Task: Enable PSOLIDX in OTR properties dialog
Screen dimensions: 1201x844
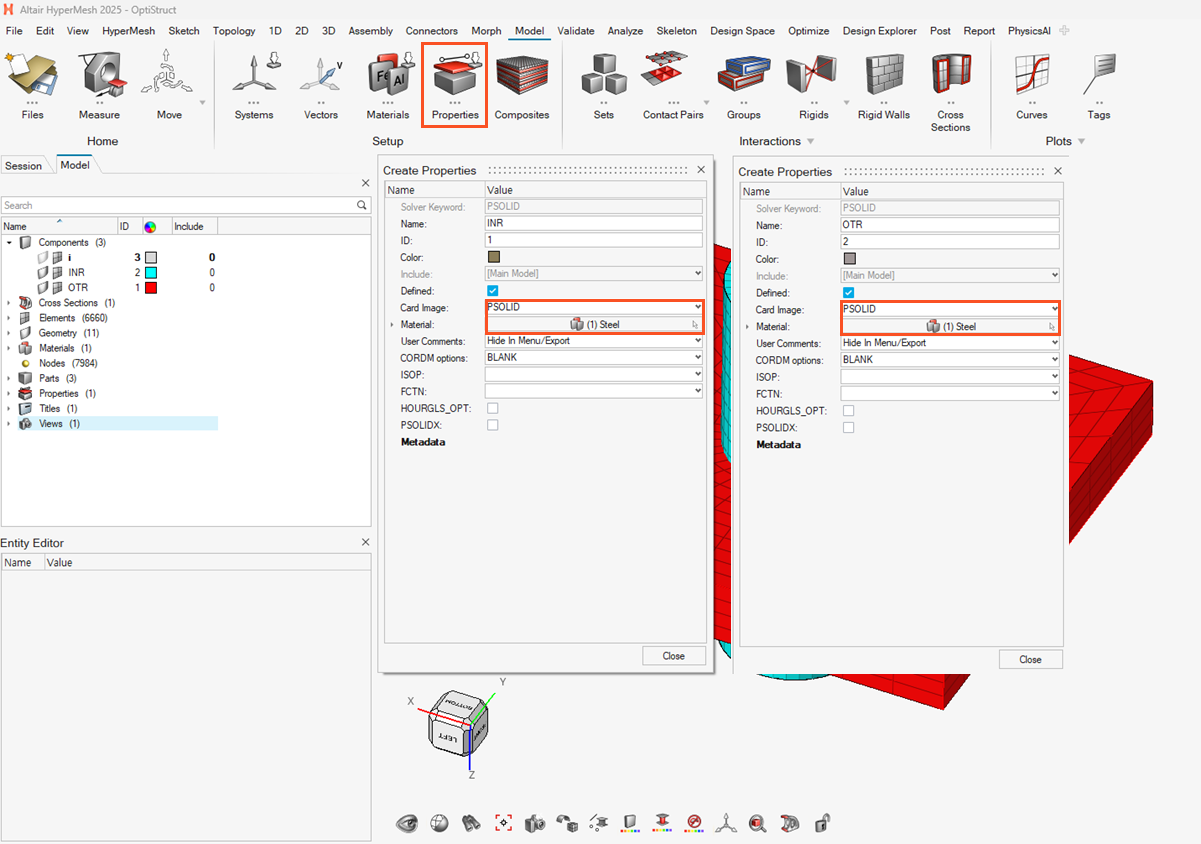Action: 849,427
